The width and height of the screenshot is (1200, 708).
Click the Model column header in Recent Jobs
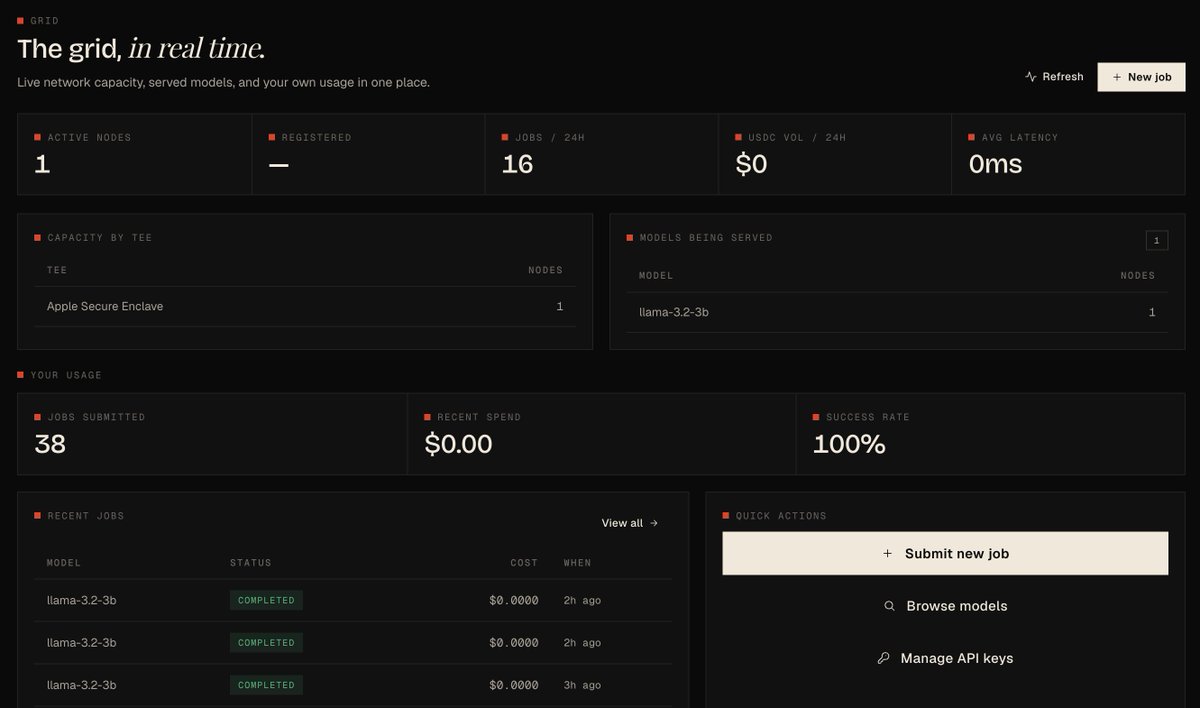[64, 563]
